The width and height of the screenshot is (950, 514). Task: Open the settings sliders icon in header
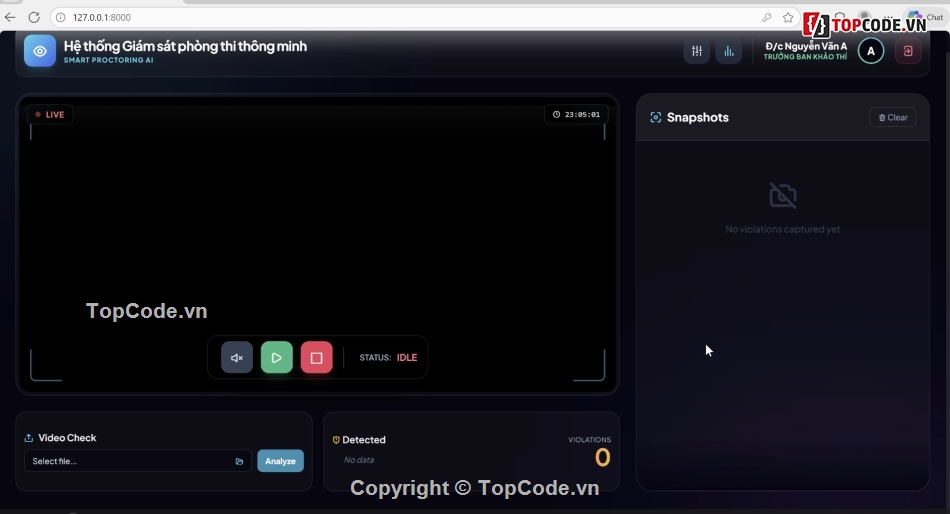(x=697, y=51)
